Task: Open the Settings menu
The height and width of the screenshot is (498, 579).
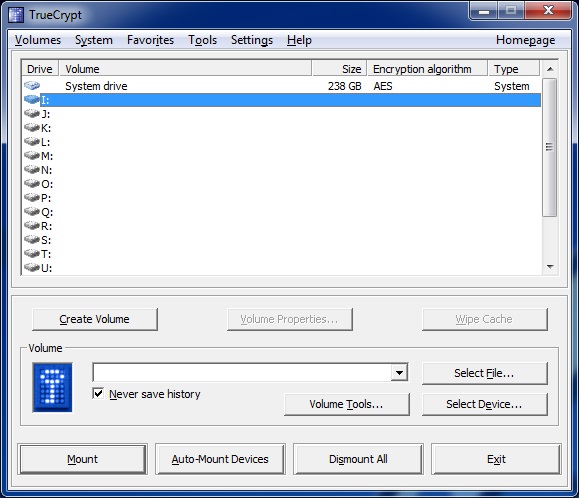Action: coord(252,40)
